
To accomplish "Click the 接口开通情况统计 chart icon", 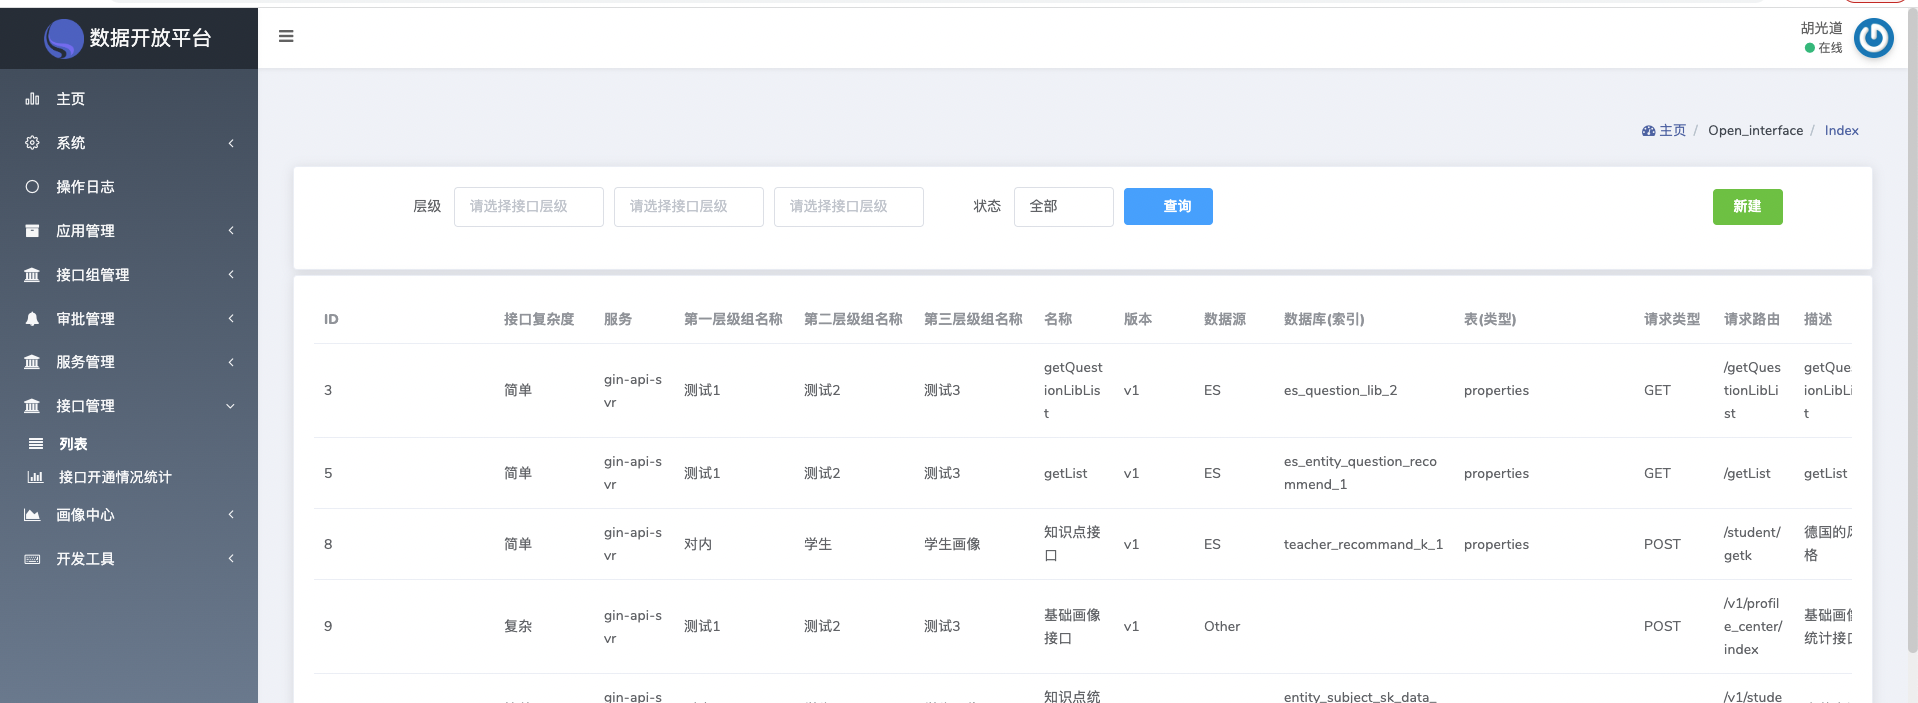I will click(35, 477).
